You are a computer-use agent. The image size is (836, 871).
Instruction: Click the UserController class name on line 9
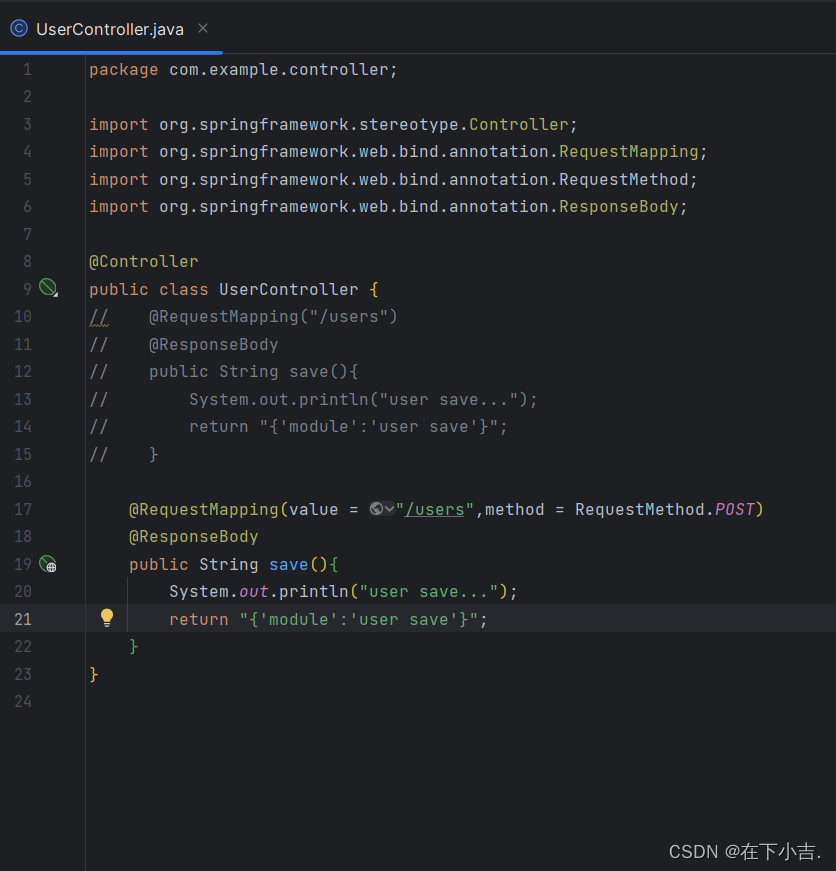click(289, 289)
